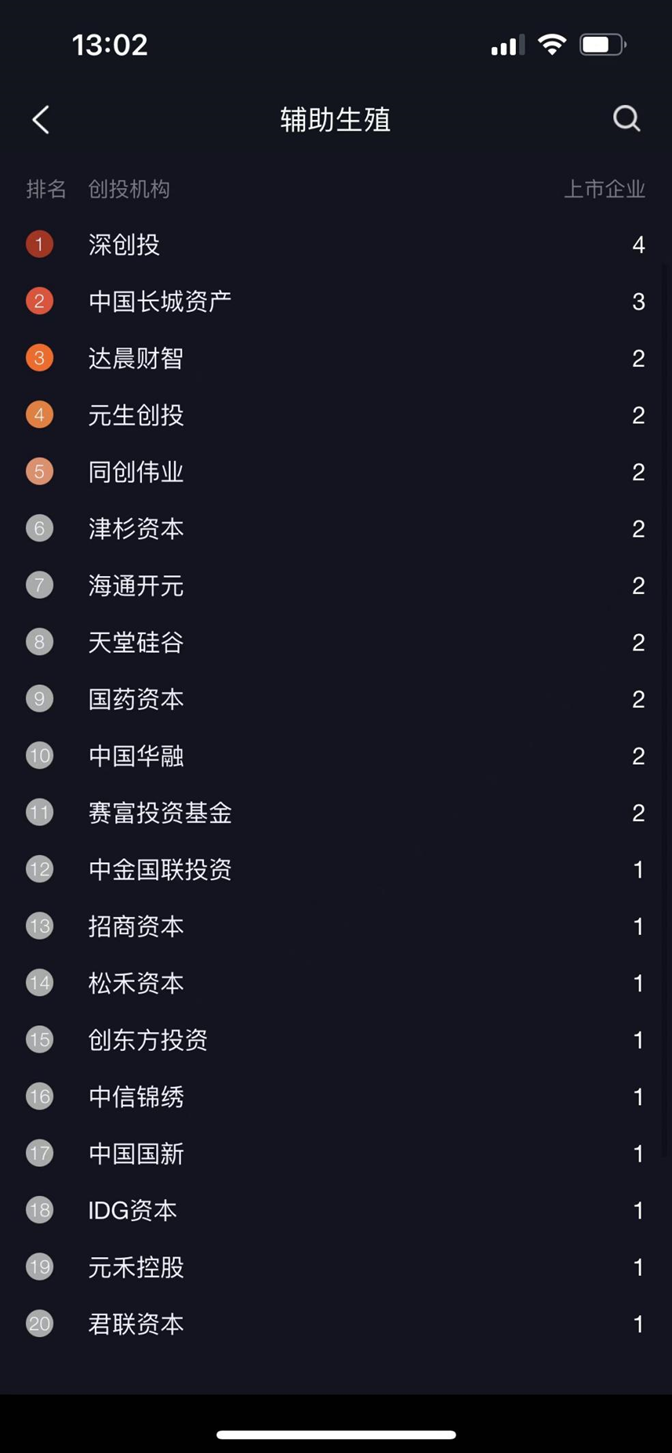
Task: Open 中国长城资产 entry
Action: pyautogui.click(x=160, y=301)
